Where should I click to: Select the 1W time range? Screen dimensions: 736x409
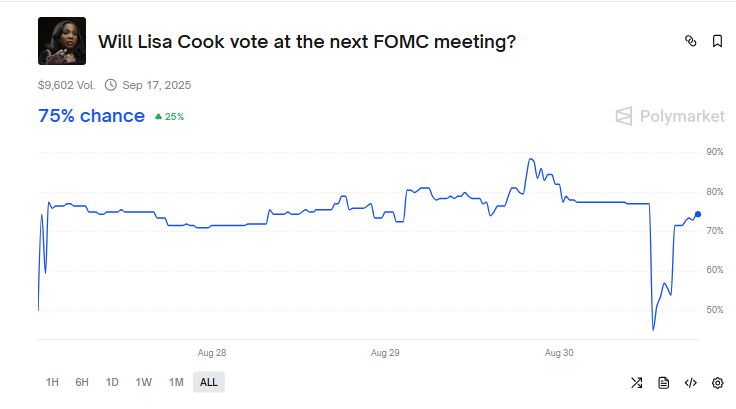tap(144, 382)
